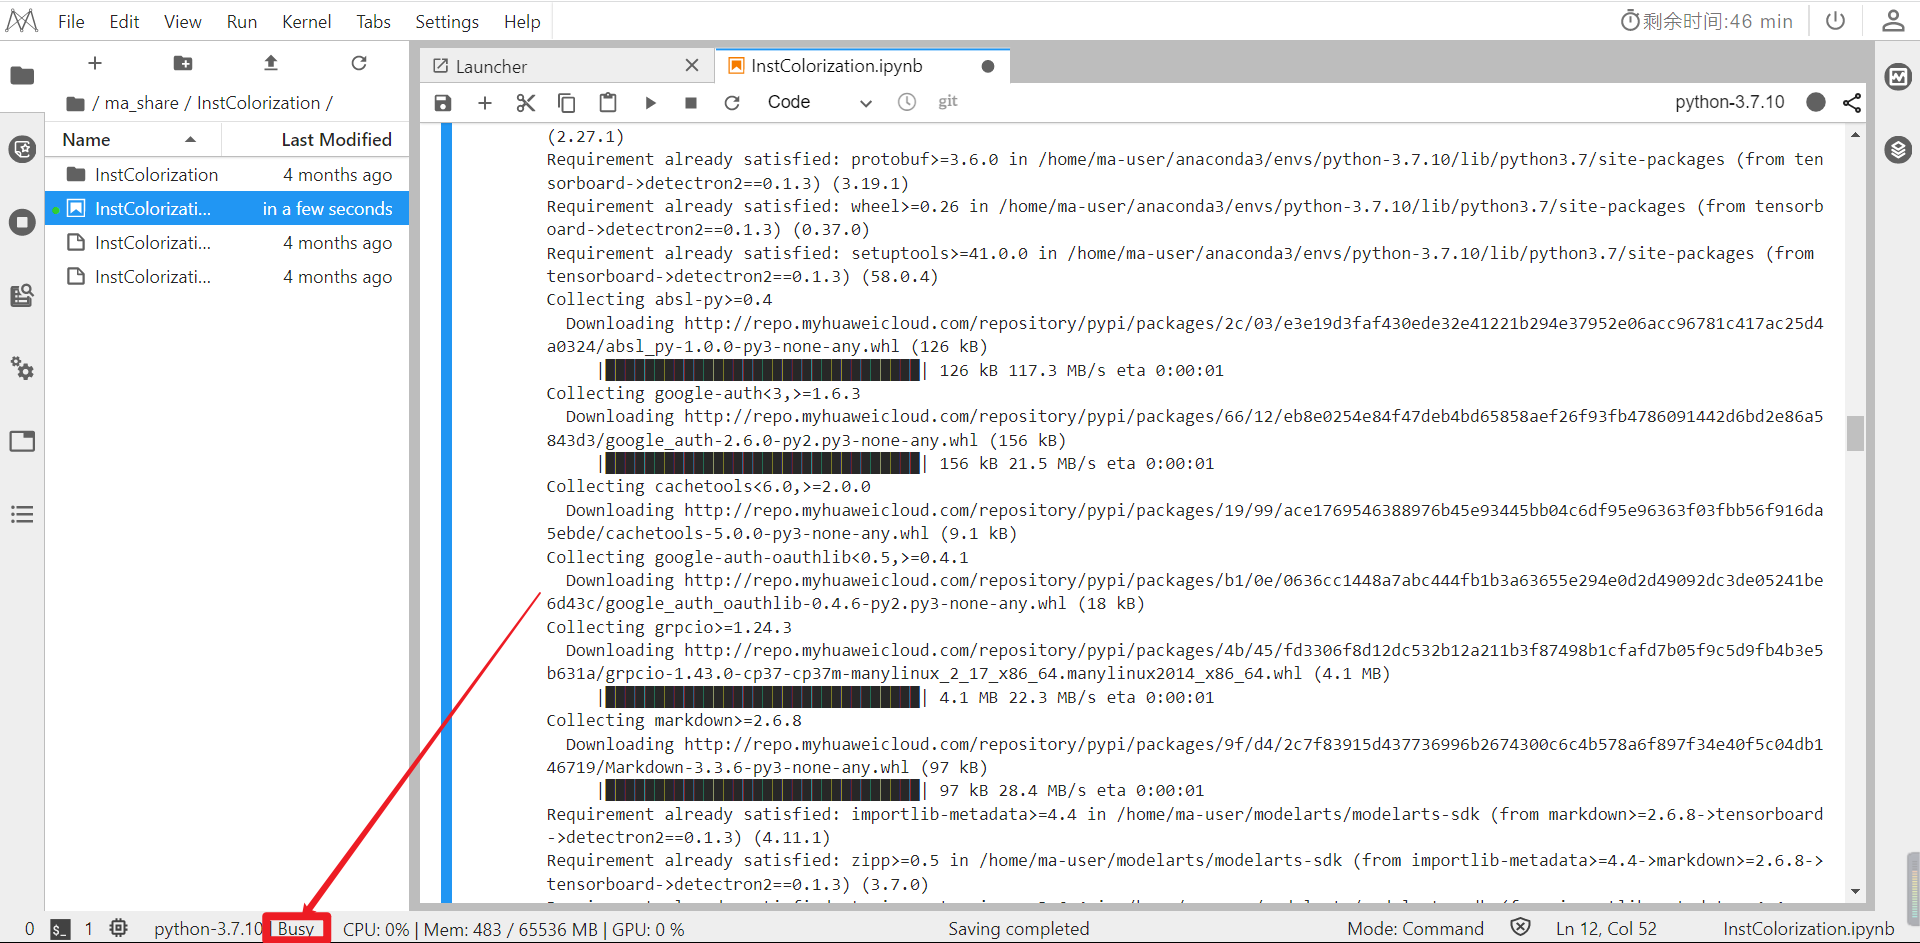The image size is (1920, 943).
Task: Select the InstColorization folder
Action: [228, 175]
